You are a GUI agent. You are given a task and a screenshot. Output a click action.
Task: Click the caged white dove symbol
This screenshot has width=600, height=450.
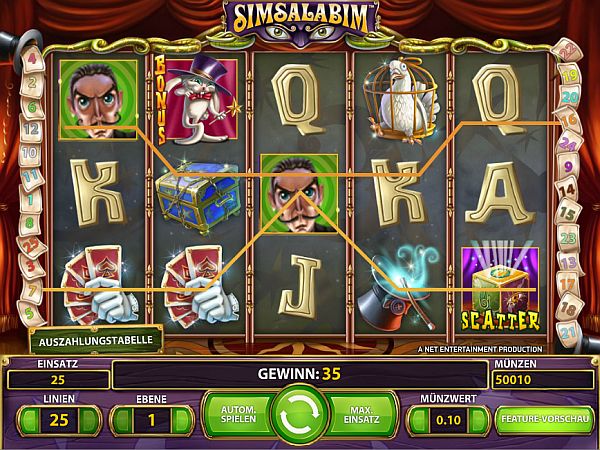(x=400, y=100)
